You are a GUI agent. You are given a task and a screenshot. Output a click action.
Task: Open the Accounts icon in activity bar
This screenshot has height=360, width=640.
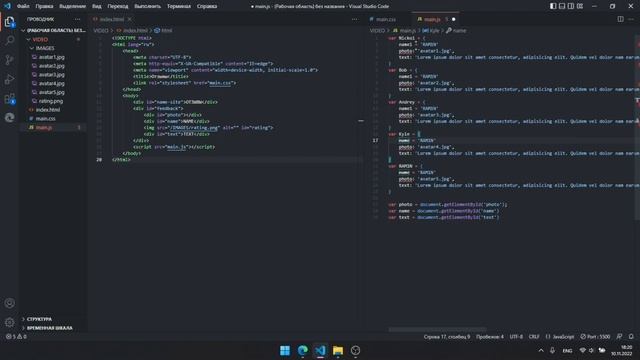pos(9,303)
